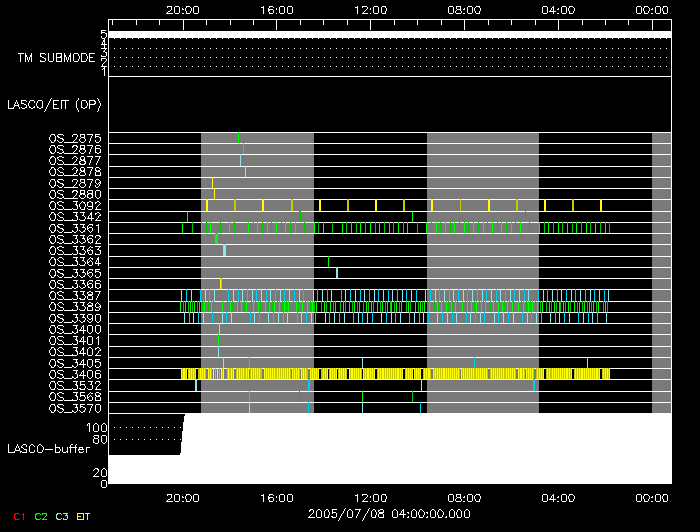This screenshot has width=700, height=532.
Task: Select the 20:00 tick on top axis
Action: tap(181, 9)
